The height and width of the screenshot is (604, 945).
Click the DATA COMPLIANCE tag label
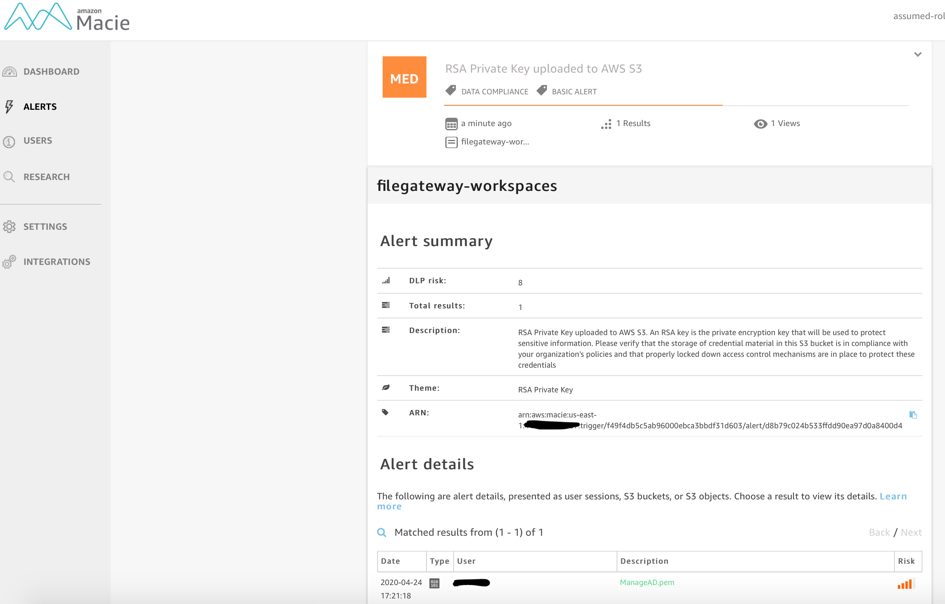(495, 92)
